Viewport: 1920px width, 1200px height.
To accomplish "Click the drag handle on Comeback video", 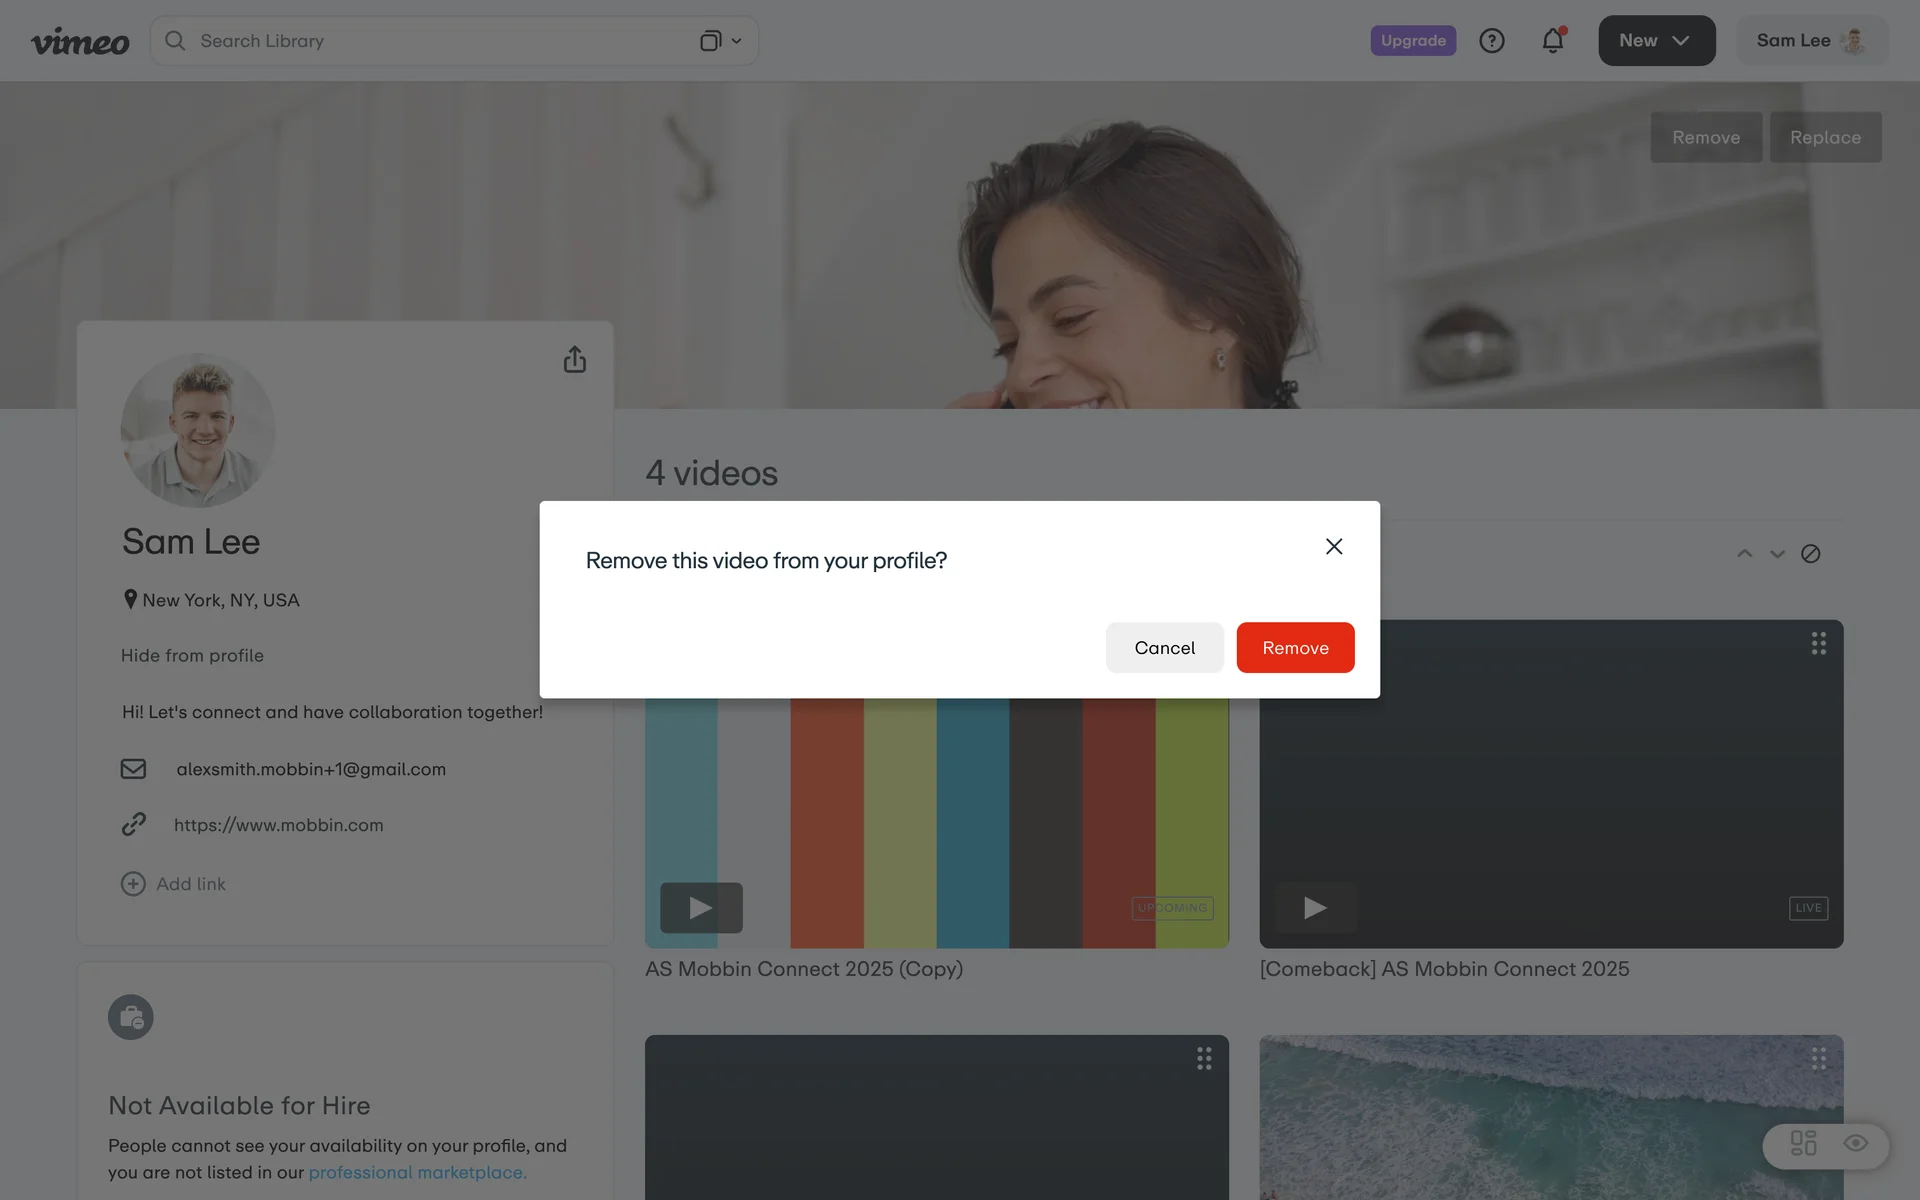I will pyautogui.click(x=1818, y=643).
